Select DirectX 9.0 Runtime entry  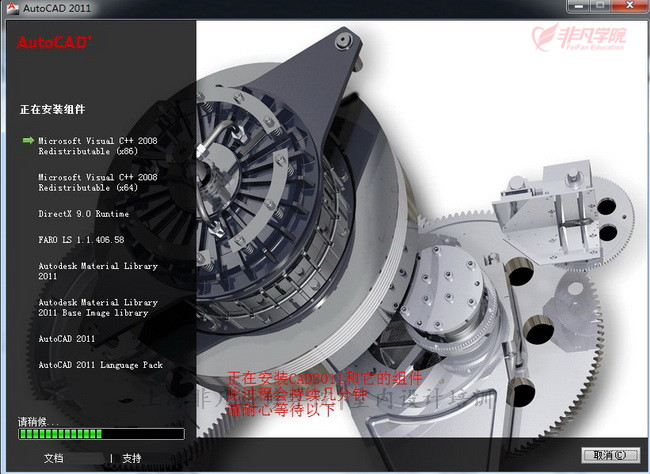(84, 214)
